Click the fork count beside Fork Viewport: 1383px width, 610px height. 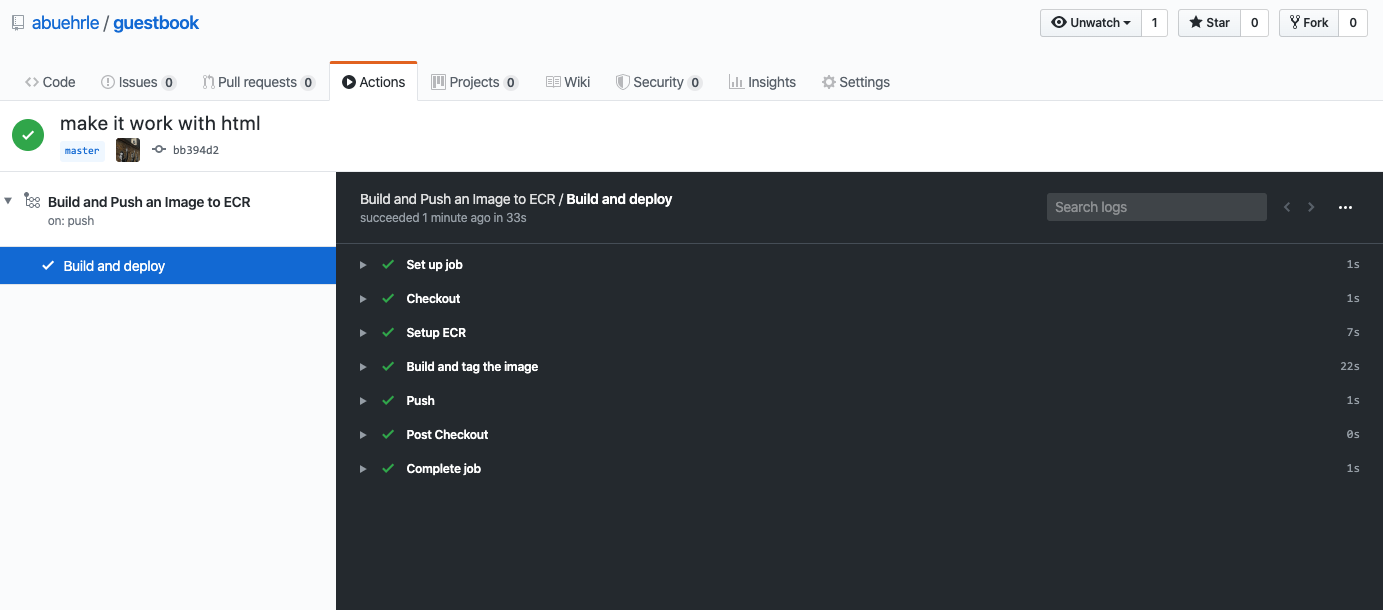[x=1353, y=22]
